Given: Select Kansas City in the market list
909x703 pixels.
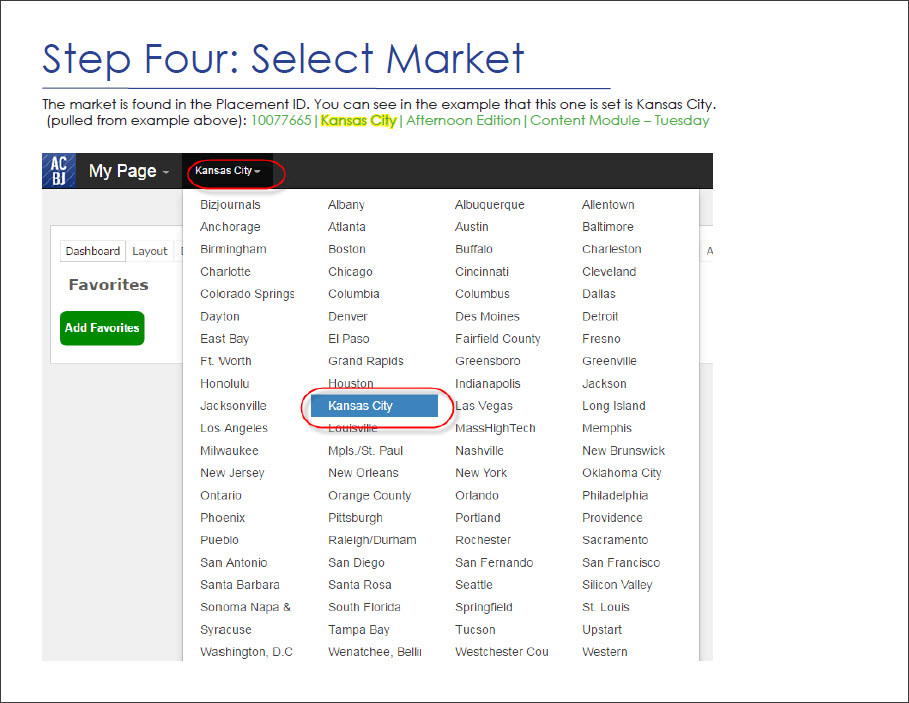Looking at the screenshot, I should click(374, 406).
